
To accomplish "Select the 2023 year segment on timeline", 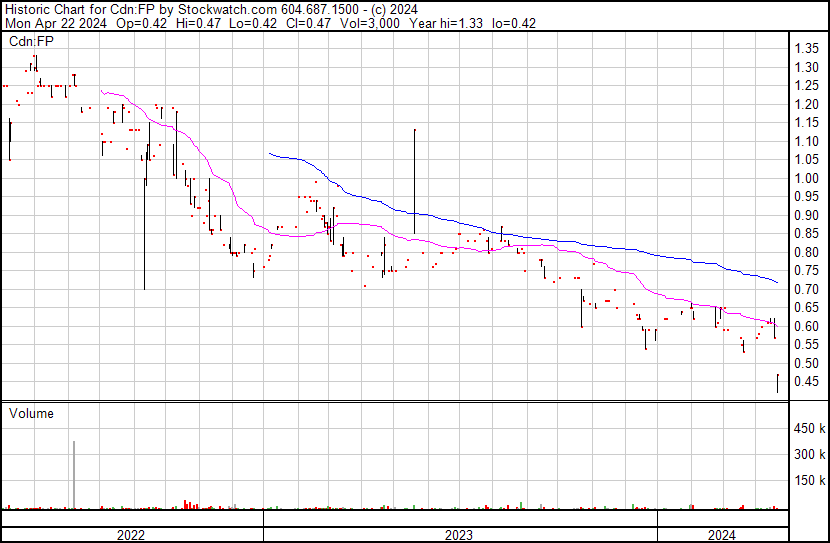I will pyautogui.click(x=459, y=535).
